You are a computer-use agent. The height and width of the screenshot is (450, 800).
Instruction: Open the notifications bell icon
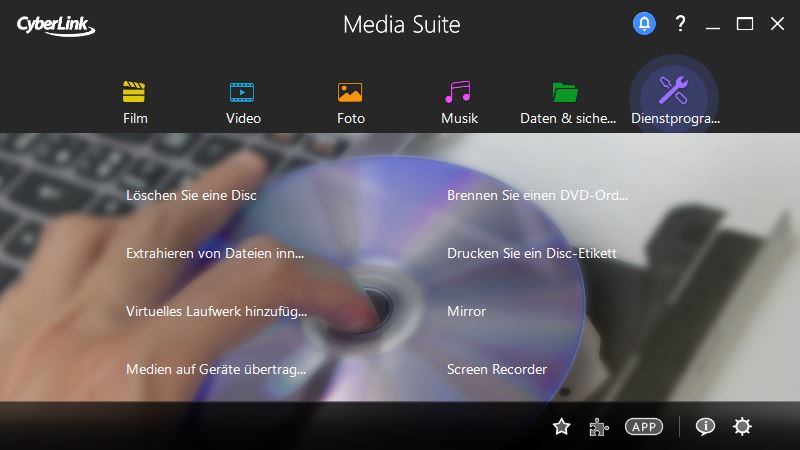point(644,24)
